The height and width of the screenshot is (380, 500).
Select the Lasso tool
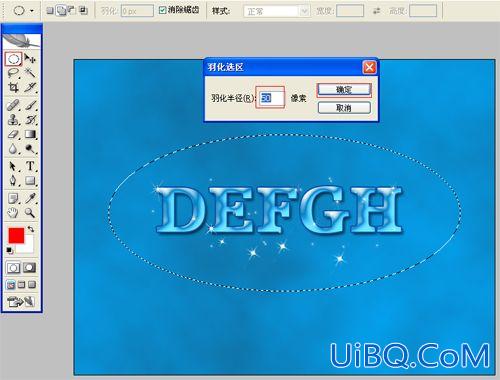coord(13,73)
